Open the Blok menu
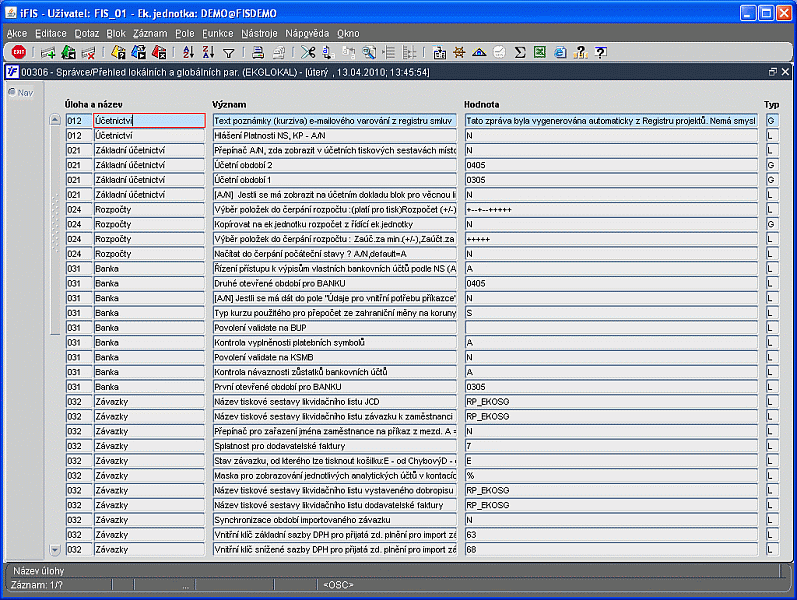 [x=116, y=34]
